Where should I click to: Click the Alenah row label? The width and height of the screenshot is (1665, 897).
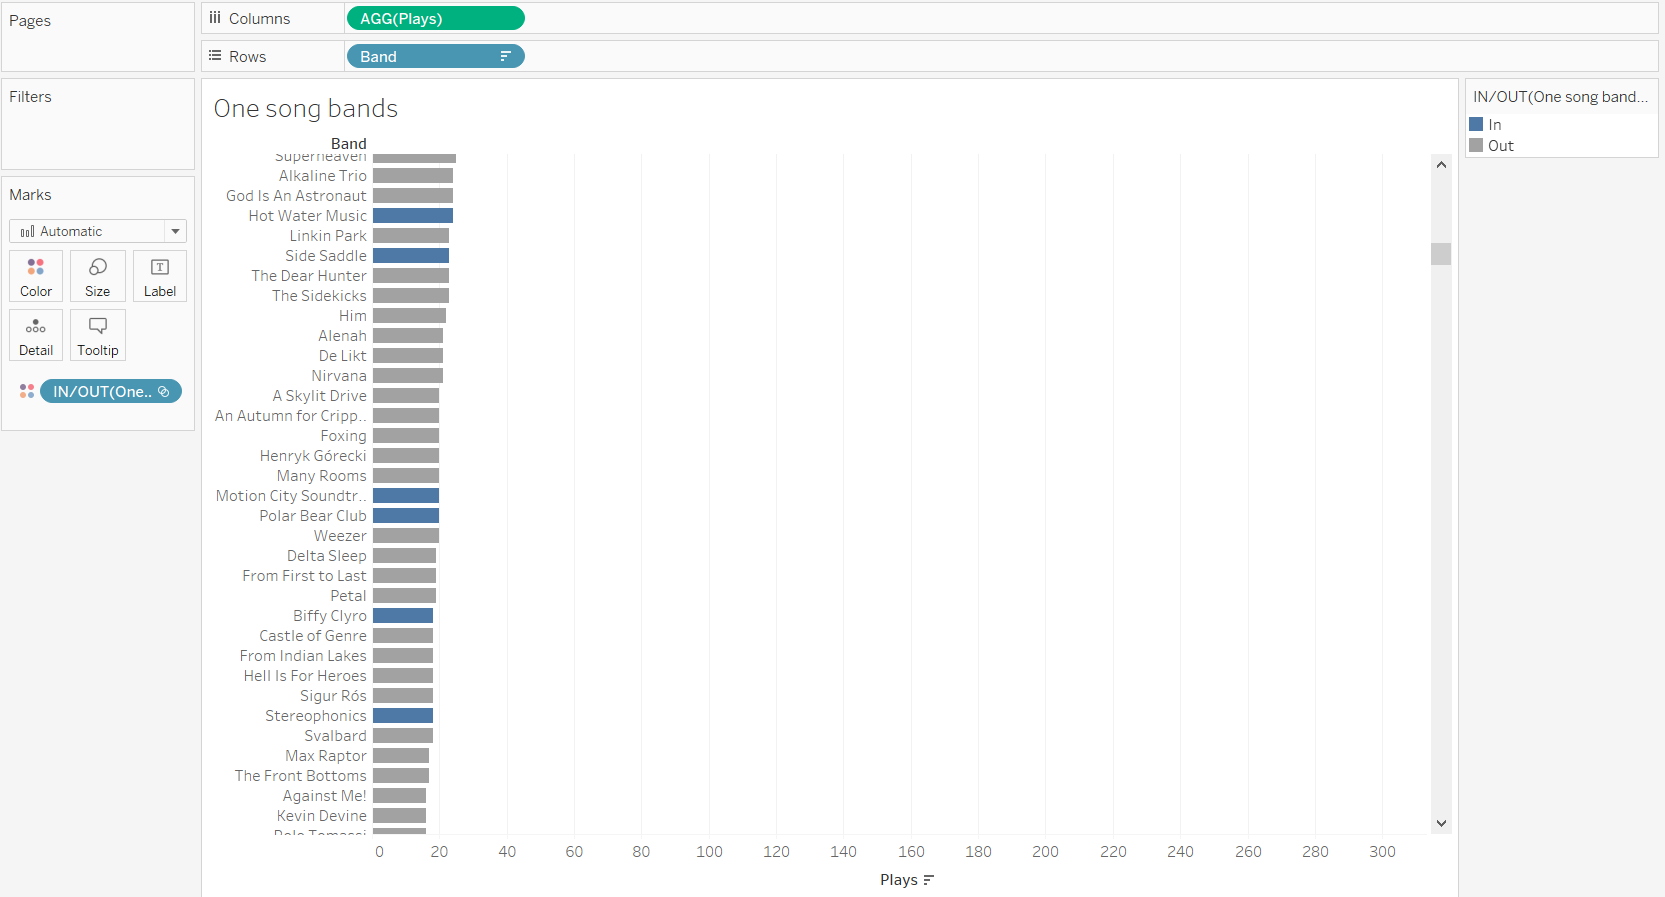[x=342, y=336]
